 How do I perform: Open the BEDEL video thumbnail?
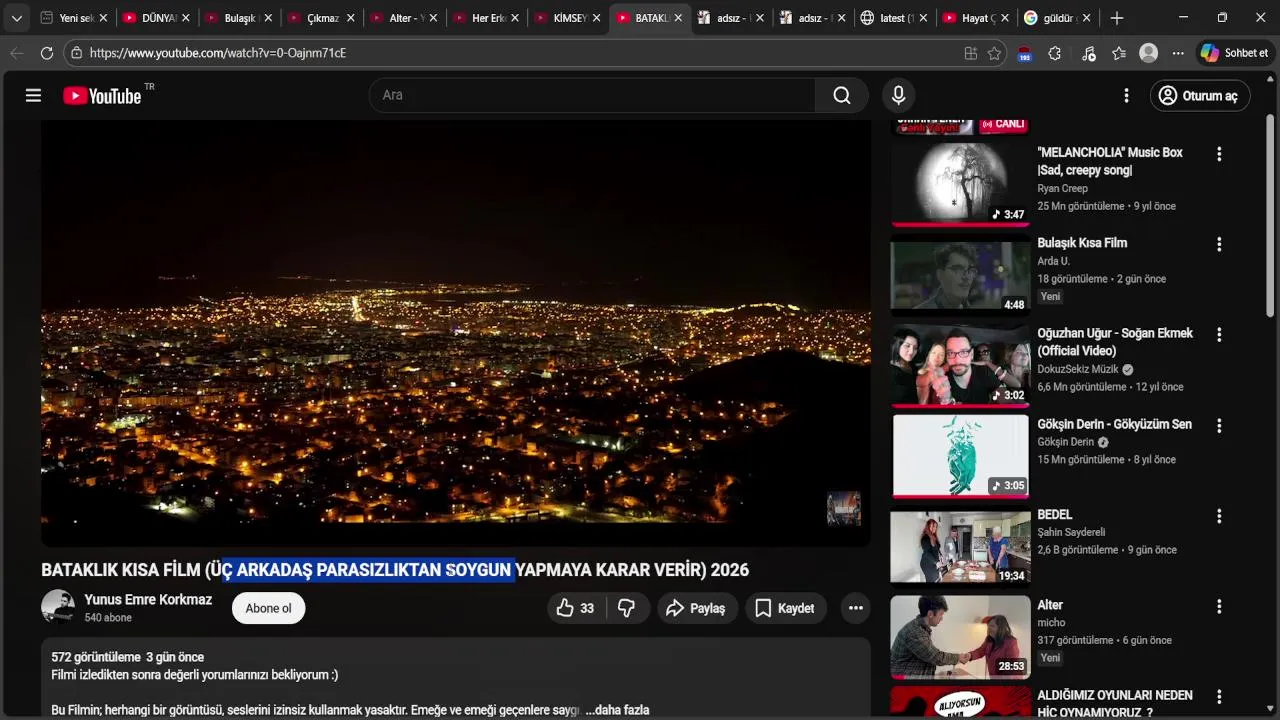click(x=960, y=547)
